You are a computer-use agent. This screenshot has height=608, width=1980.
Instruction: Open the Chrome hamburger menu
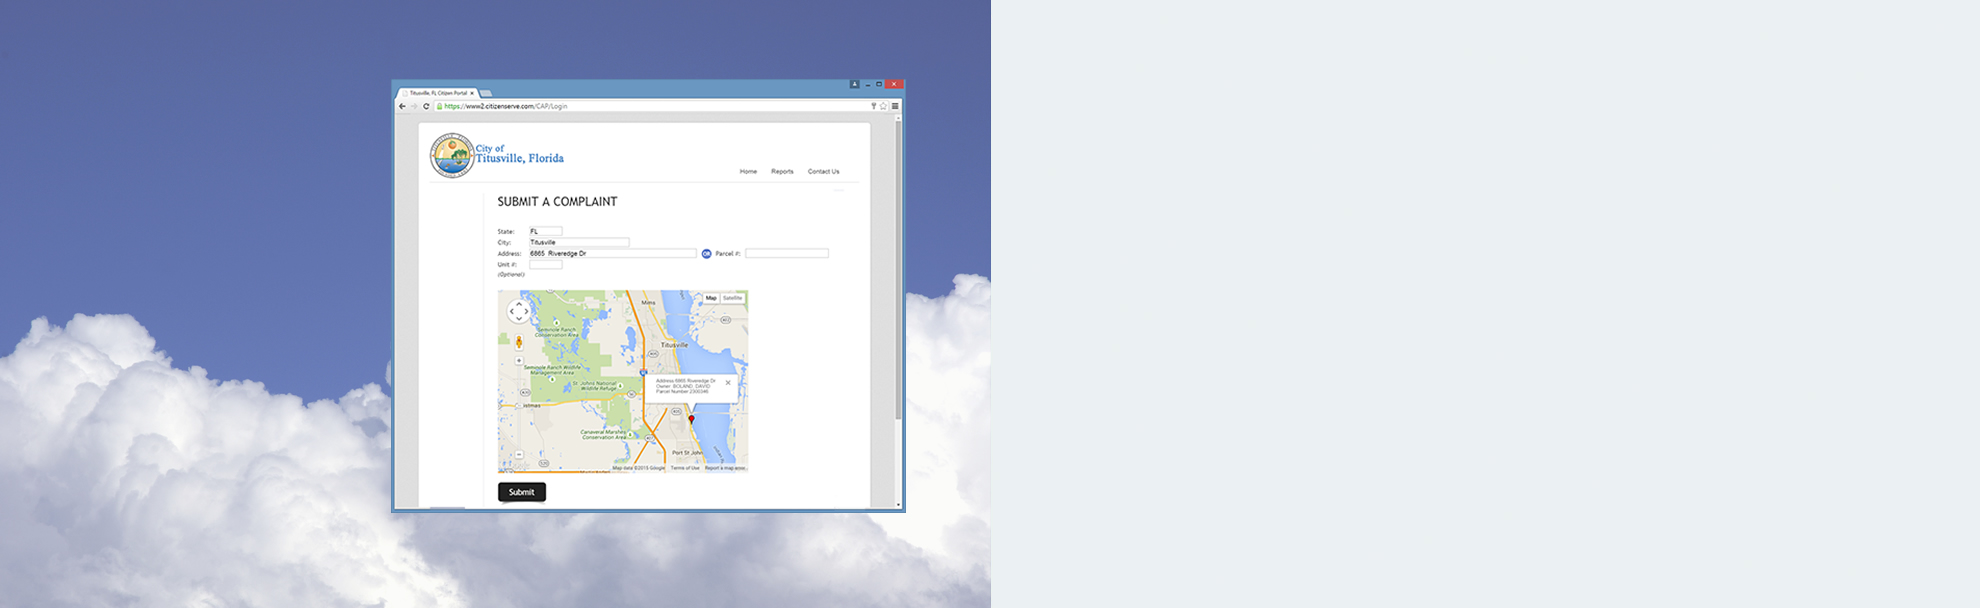point(895,106)
